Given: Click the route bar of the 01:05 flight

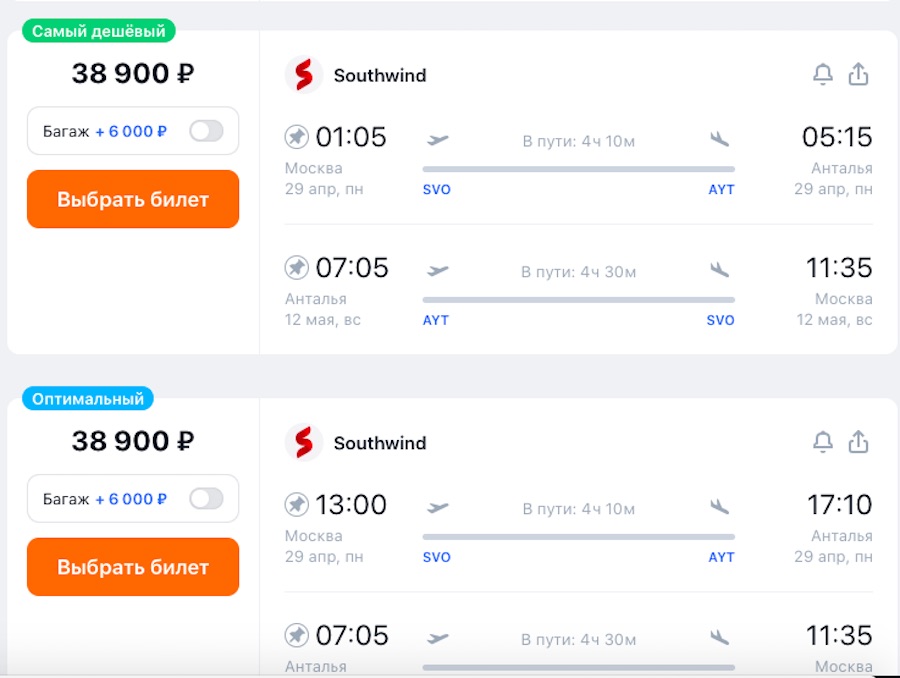Looking at the screenshot, I should (578, 169).
